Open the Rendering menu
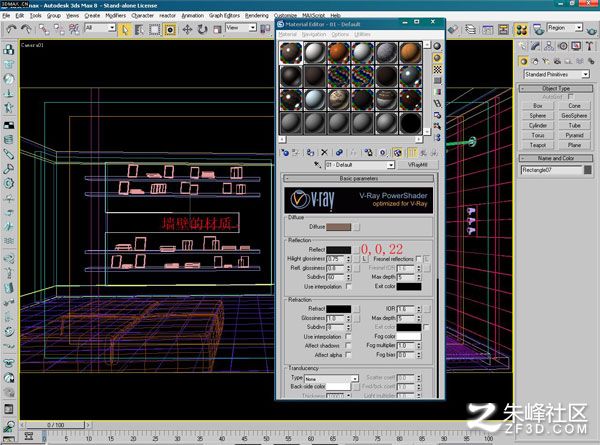This screenshot has width=600, height=445. coord(256,16)
